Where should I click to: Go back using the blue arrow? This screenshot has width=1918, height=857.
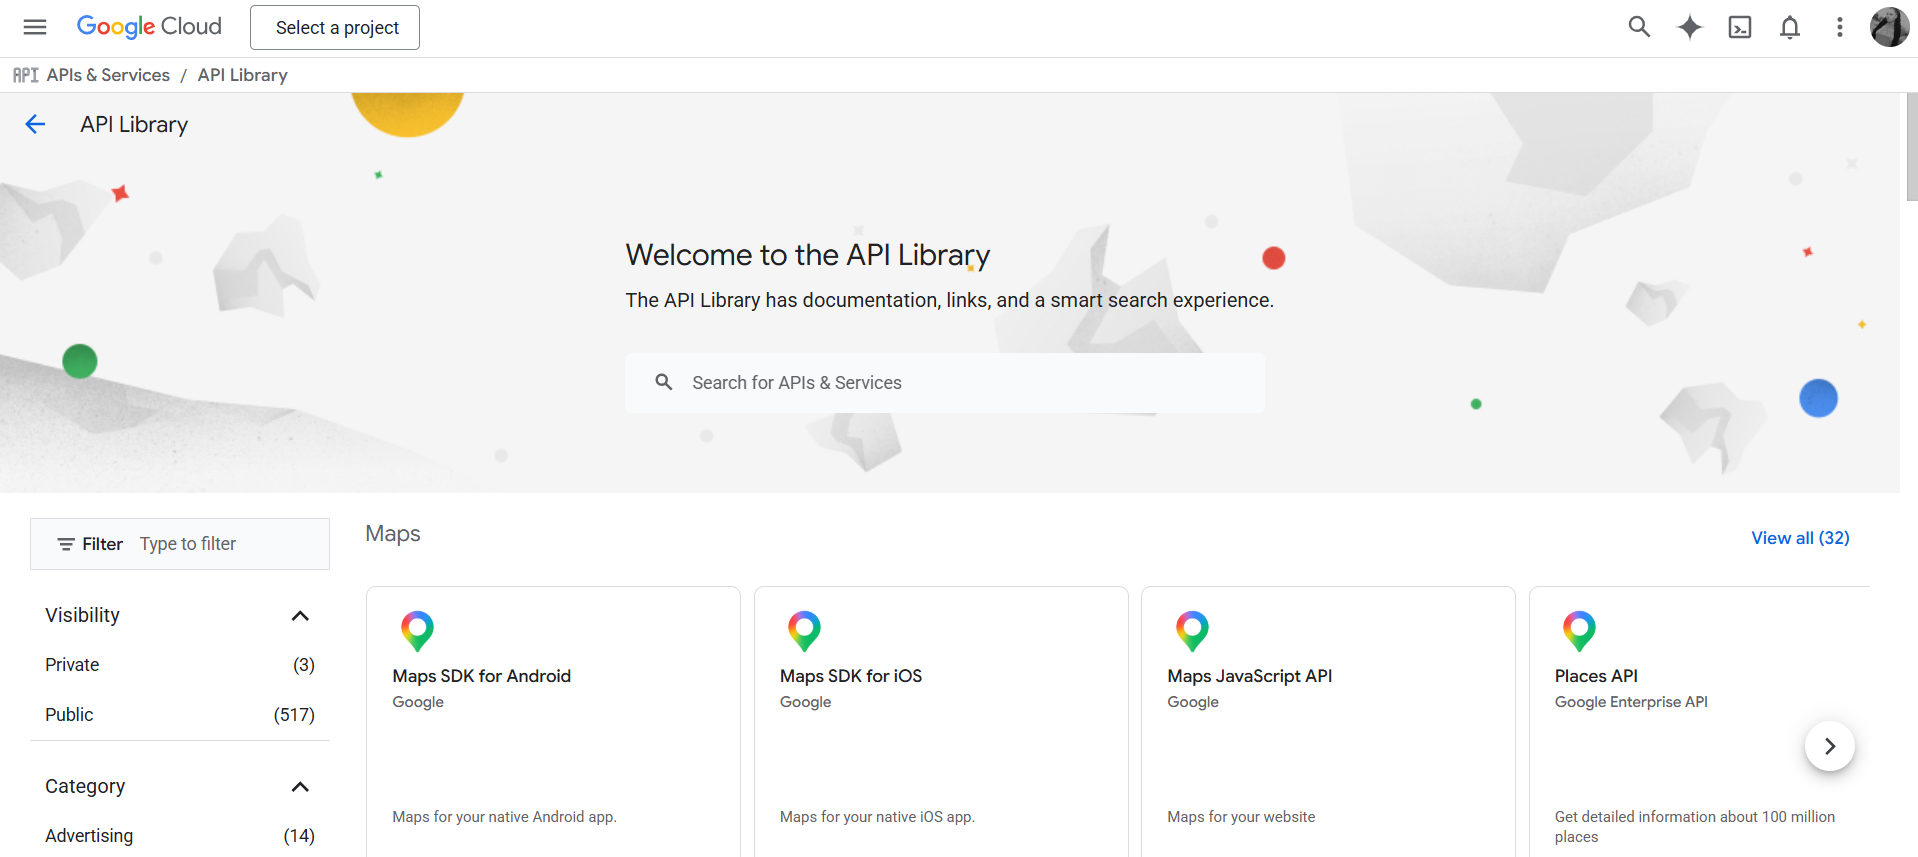click(x=35, y=124)
